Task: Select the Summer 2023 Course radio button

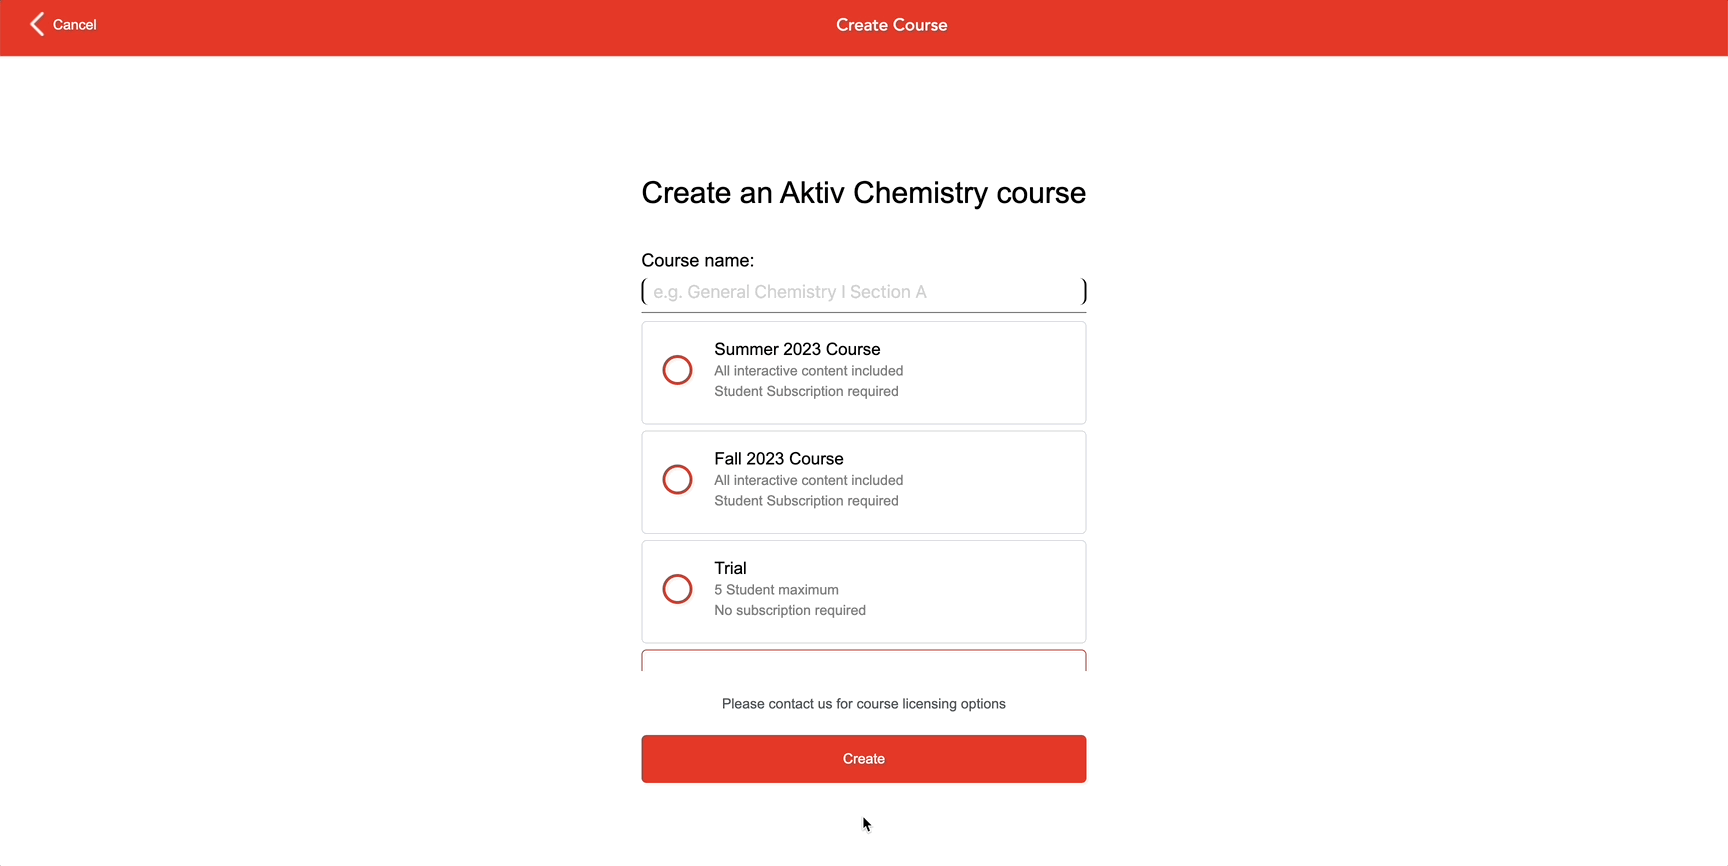Action: click(x=677, y=369)
